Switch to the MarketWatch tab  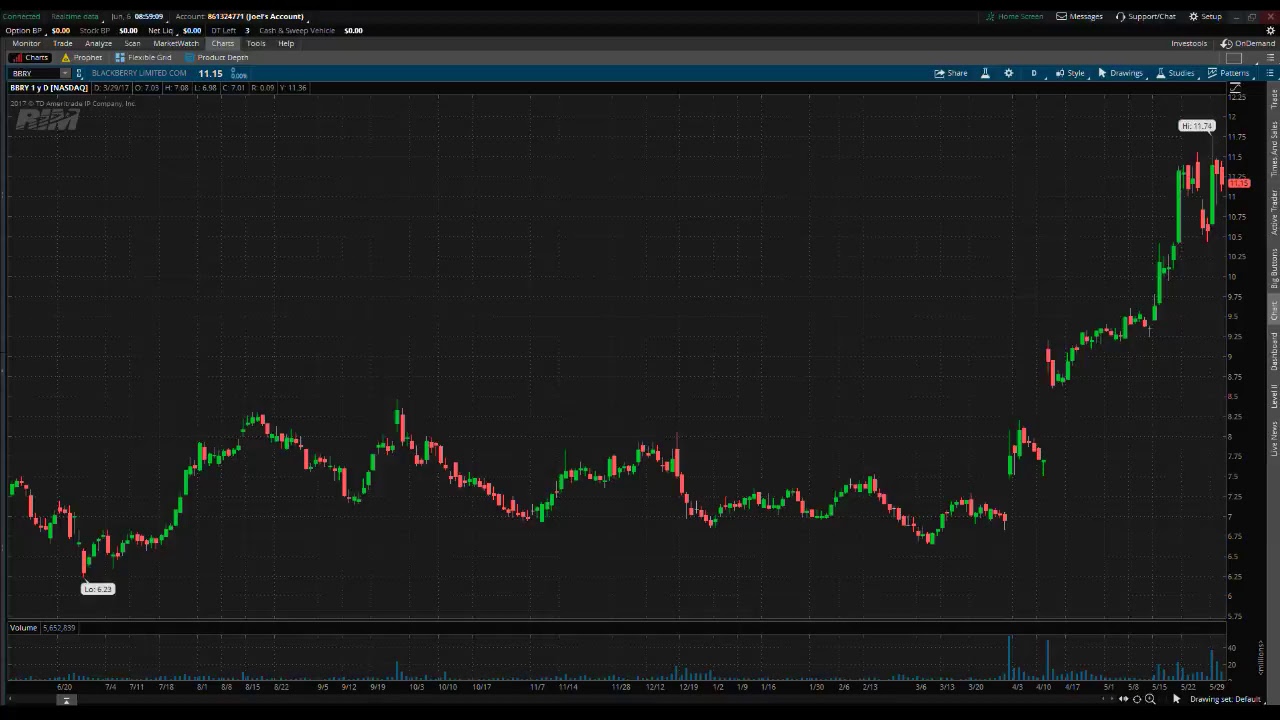176,43
